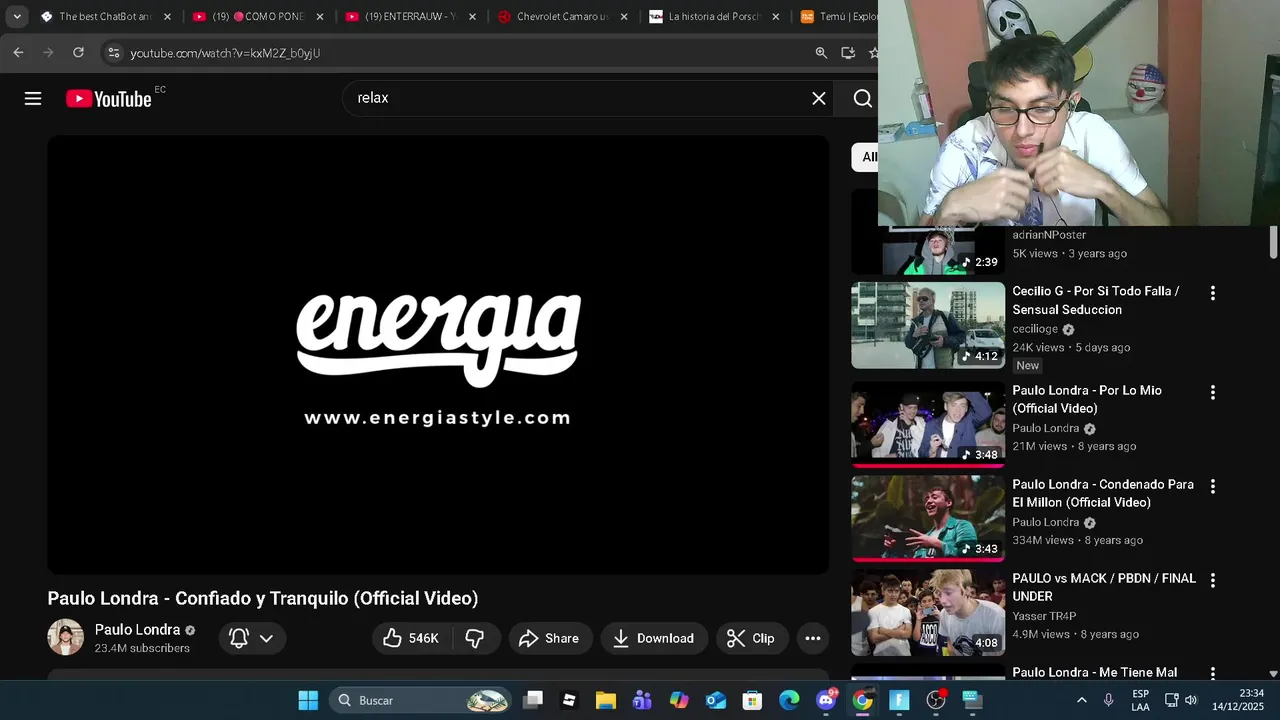The image size is (1280, 720).
Task: Play PAULO vs MACK thumbnail 4:08
Action: coord(928,612)
